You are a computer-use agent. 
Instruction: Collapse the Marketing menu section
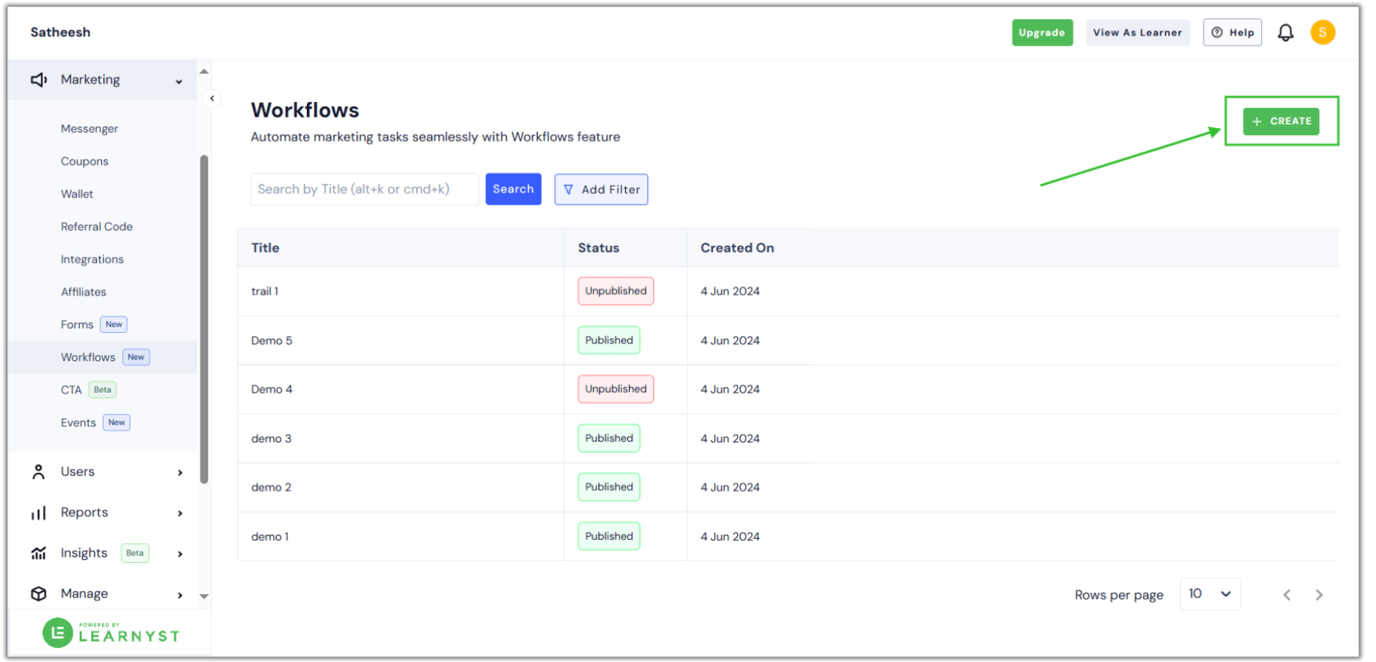179,81
